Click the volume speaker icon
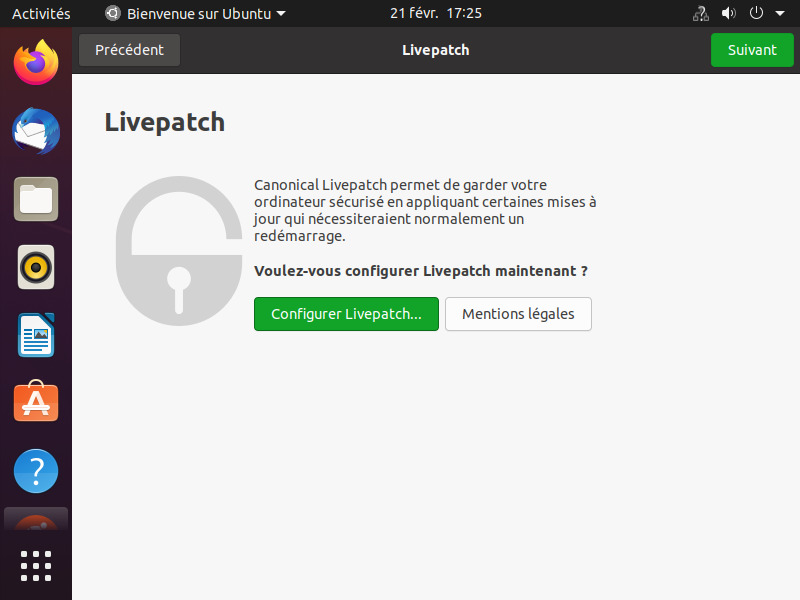This screenshot has height=600, width=800. click(728, 14)
